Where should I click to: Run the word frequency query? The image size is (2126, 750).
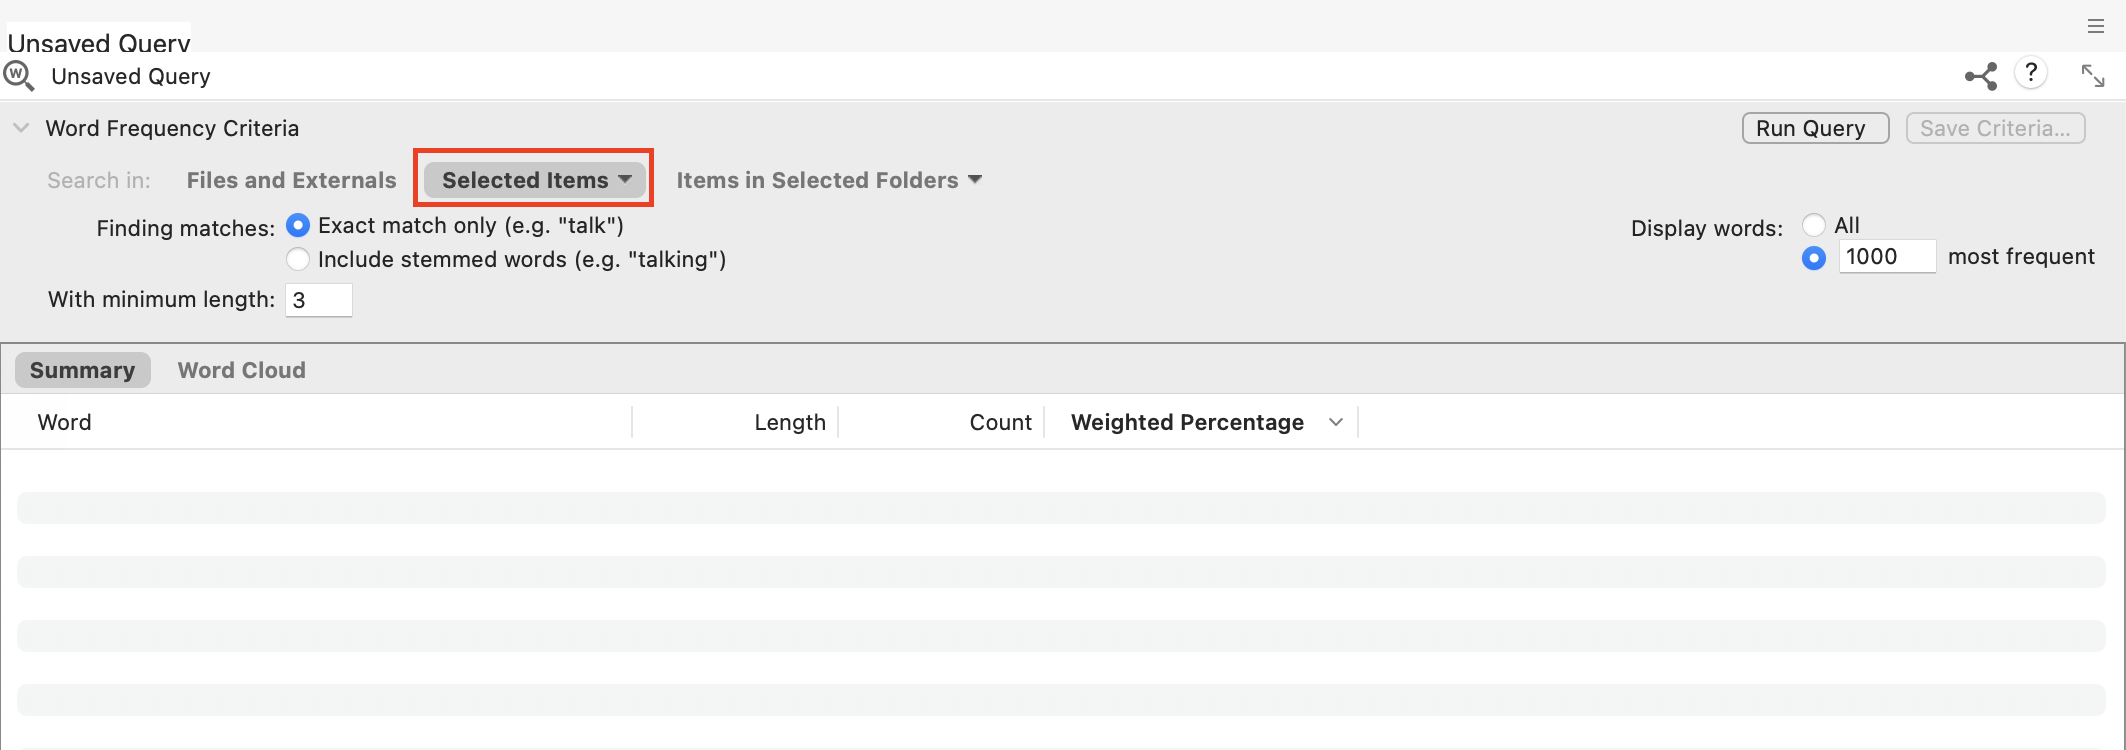[1814, 128]
